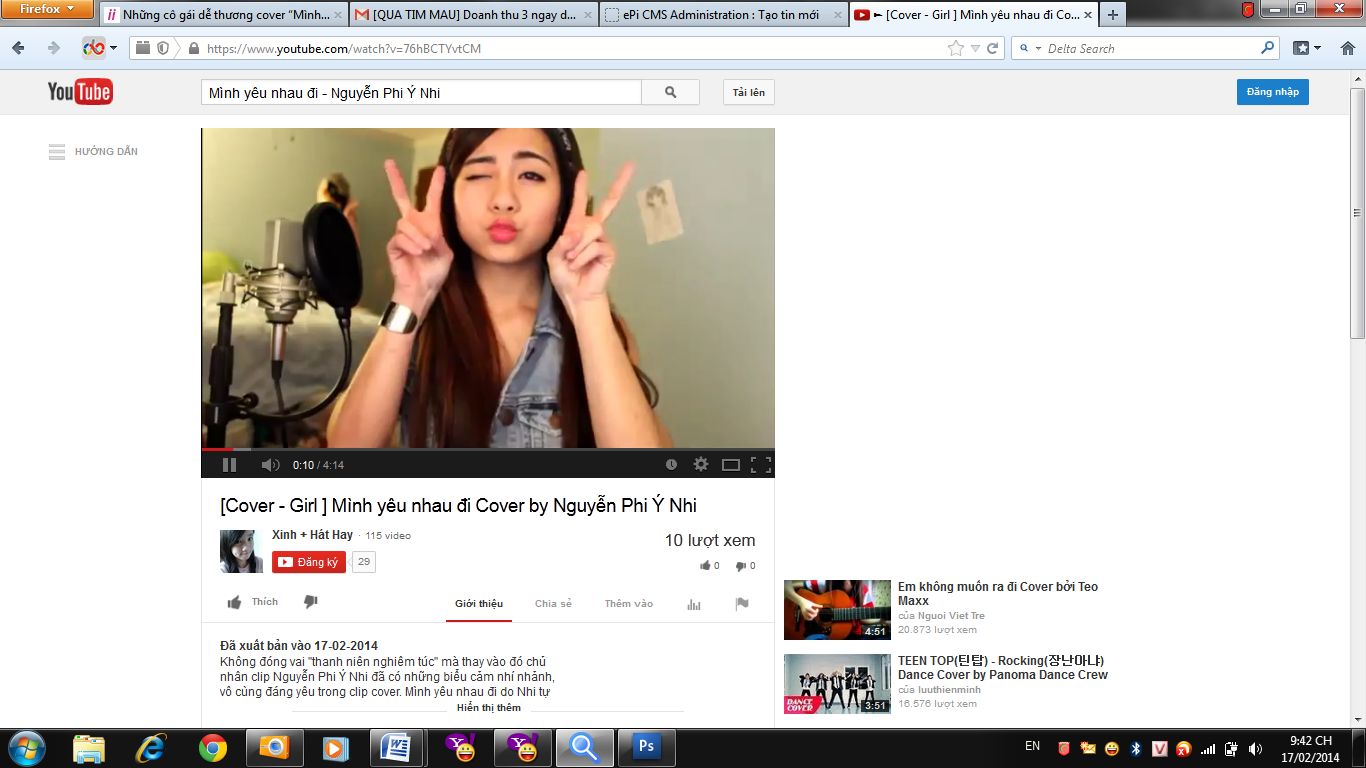Open the statistics bar chart tab

click(x=694, y=604)
